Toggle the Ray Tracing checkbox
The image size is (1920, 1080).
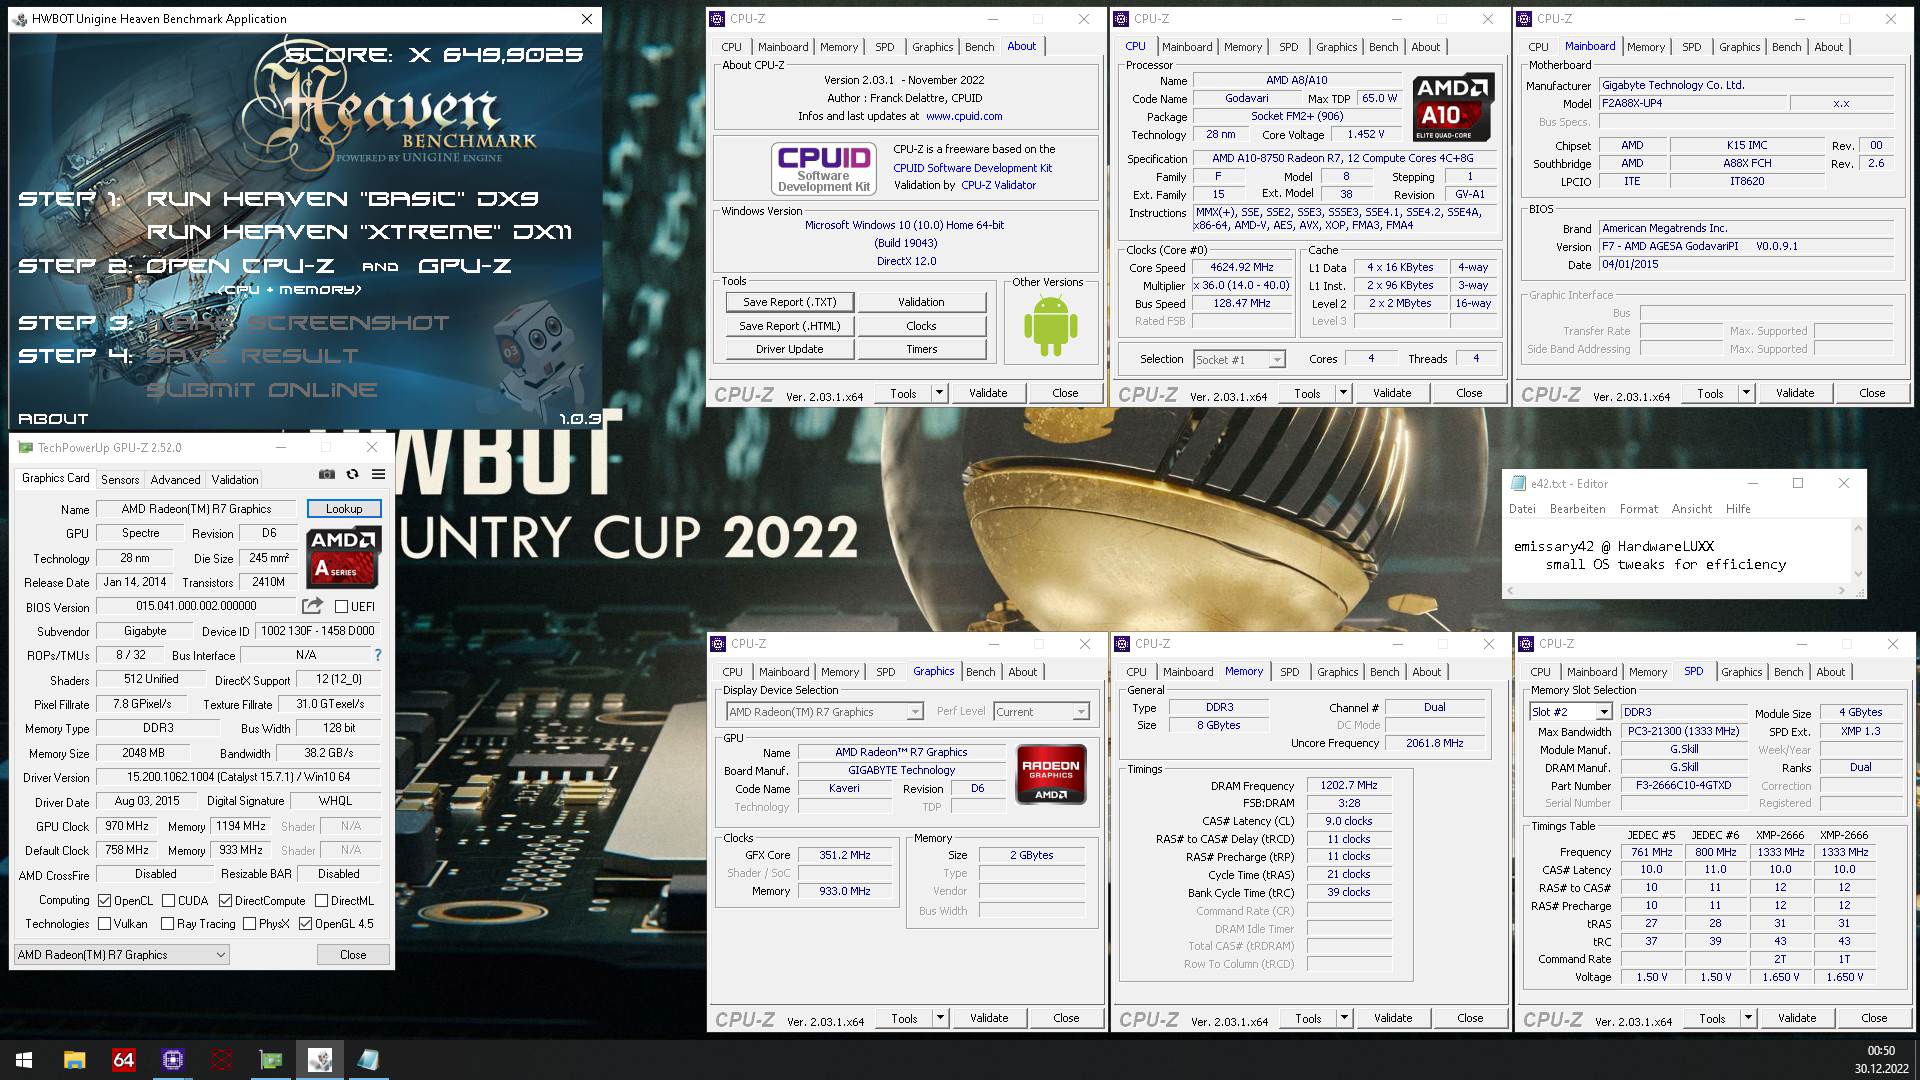point(167,924)
